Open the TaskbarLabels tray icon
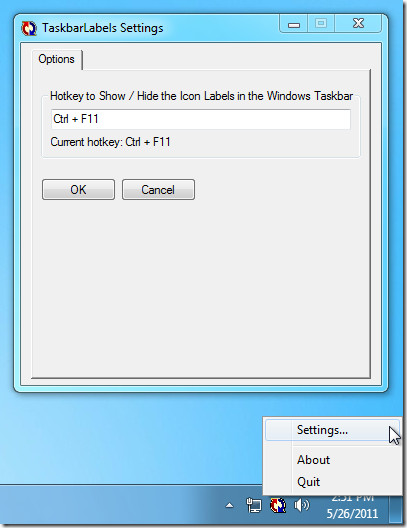The height and width of the screenshot is (528, 407). click(278, 505)
